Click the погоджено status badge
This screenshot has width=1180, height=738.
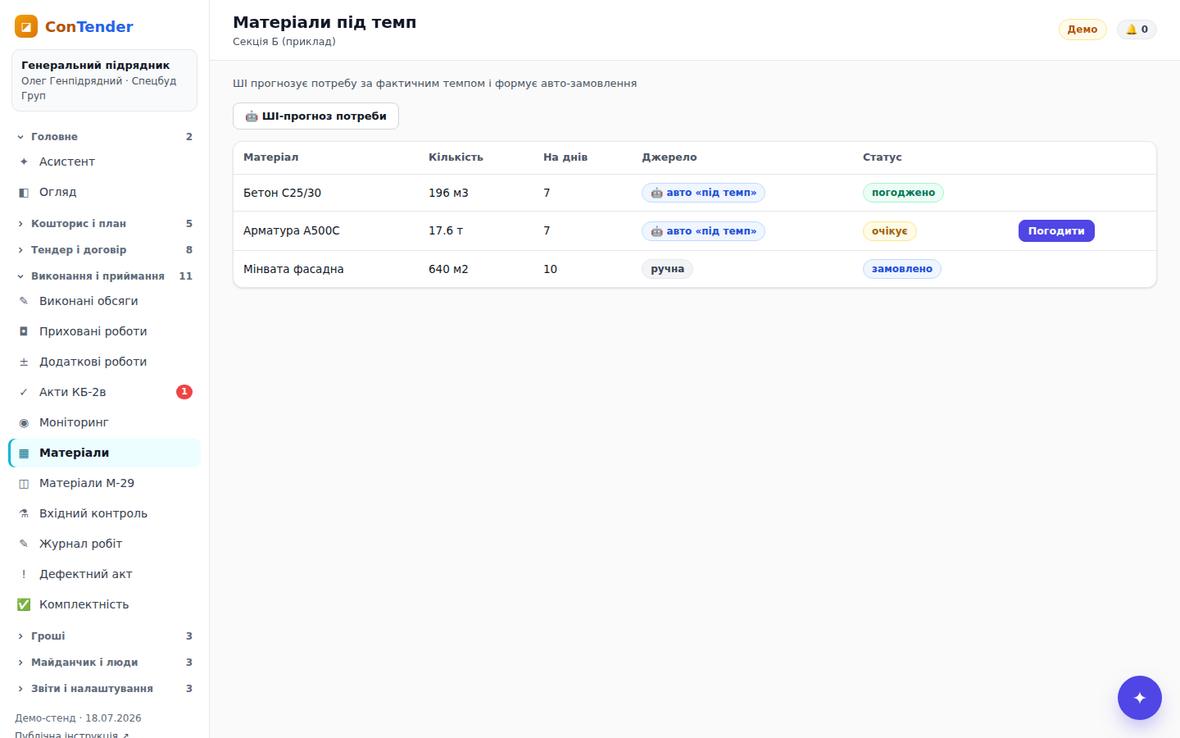[x=903, y=193]
